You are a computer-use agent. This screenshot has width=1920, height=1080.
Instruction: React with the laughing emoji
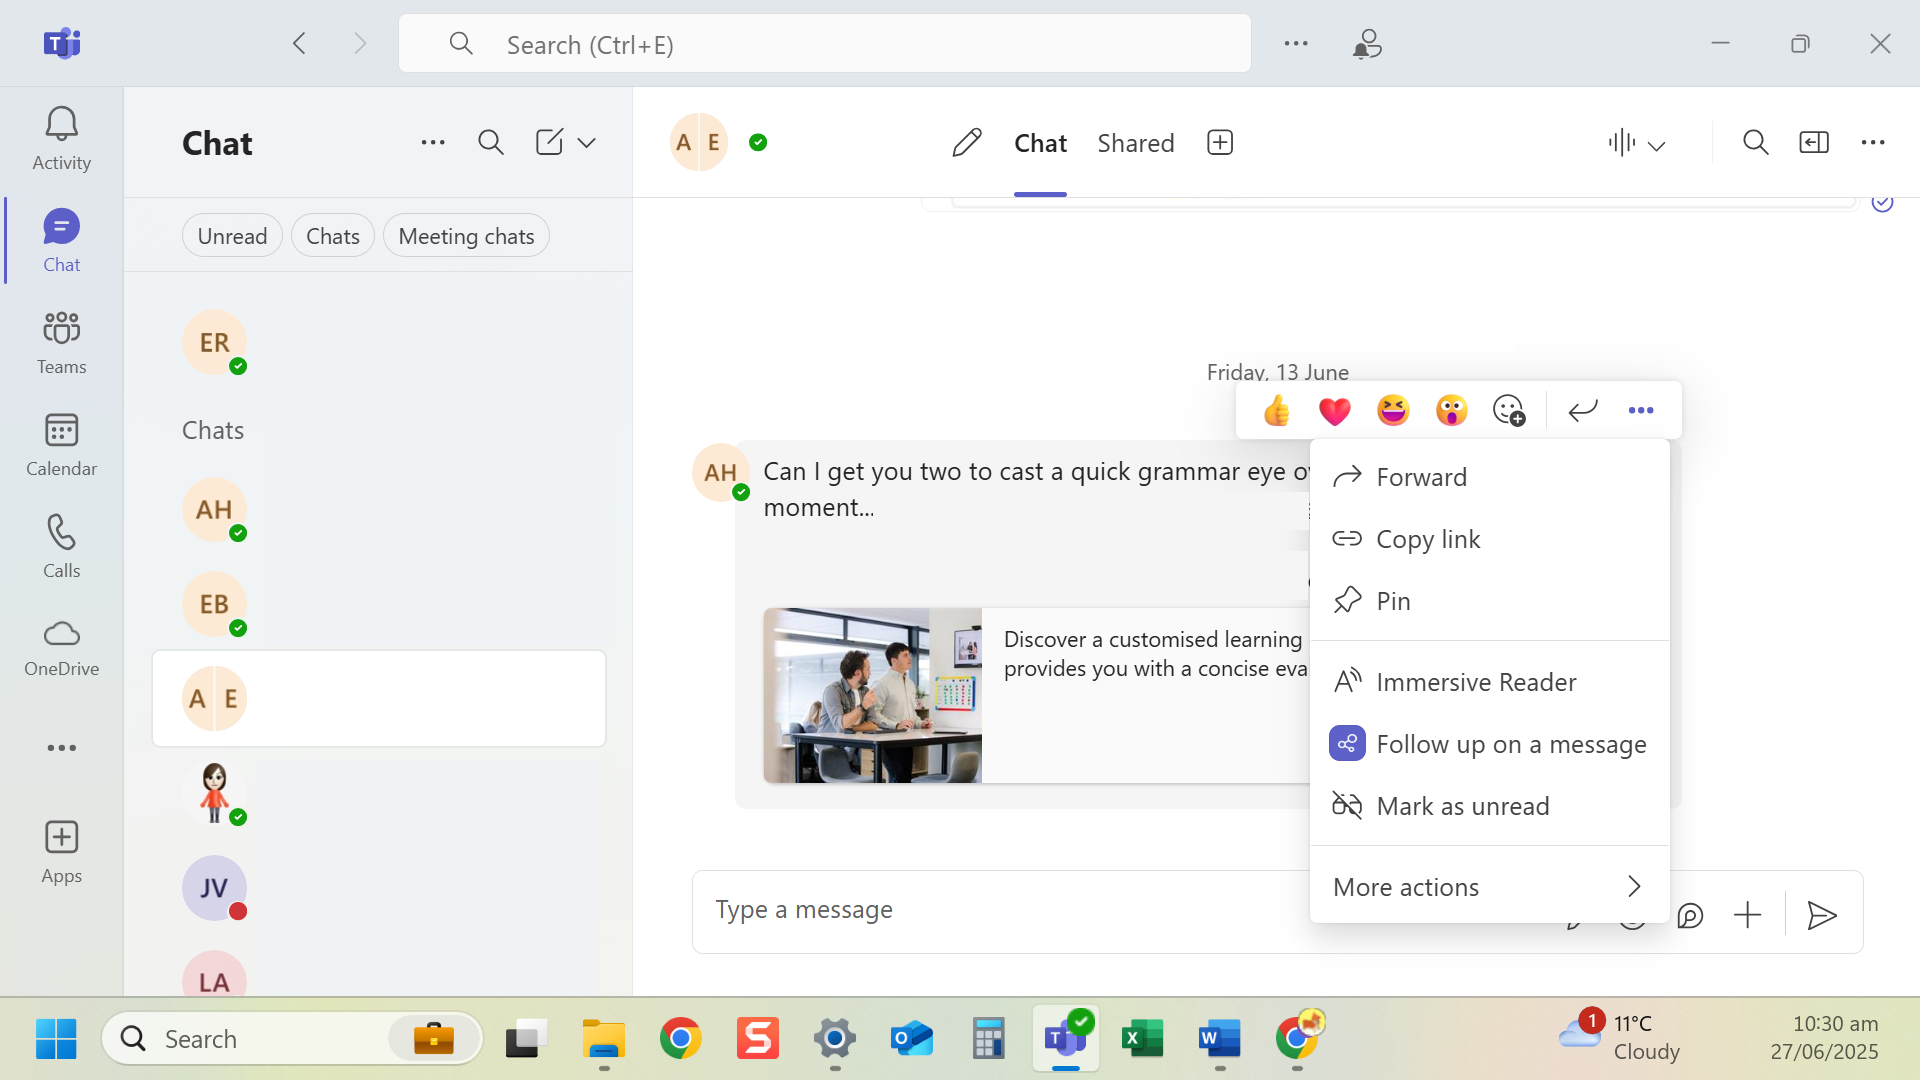tap(1393, 410)
